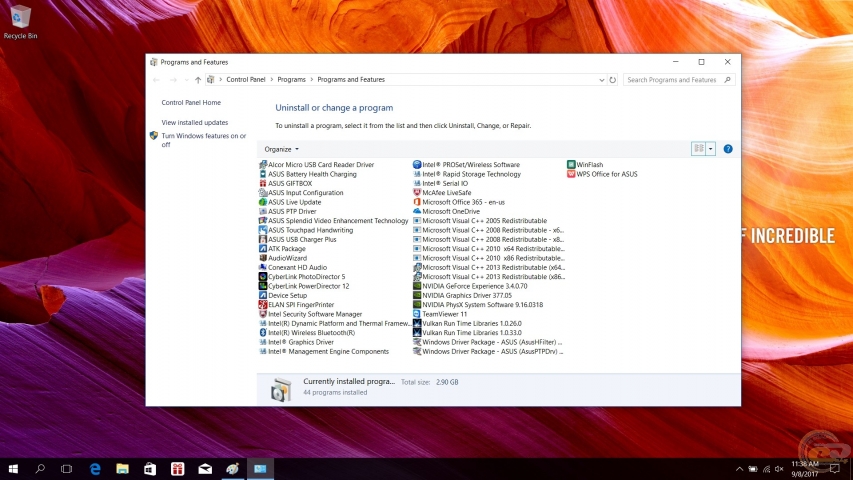Image resolution: width=853 pixels, height=480 pixels.
Task: Click the Control Panel breadcrumb
Action: (x=246, y=79)
